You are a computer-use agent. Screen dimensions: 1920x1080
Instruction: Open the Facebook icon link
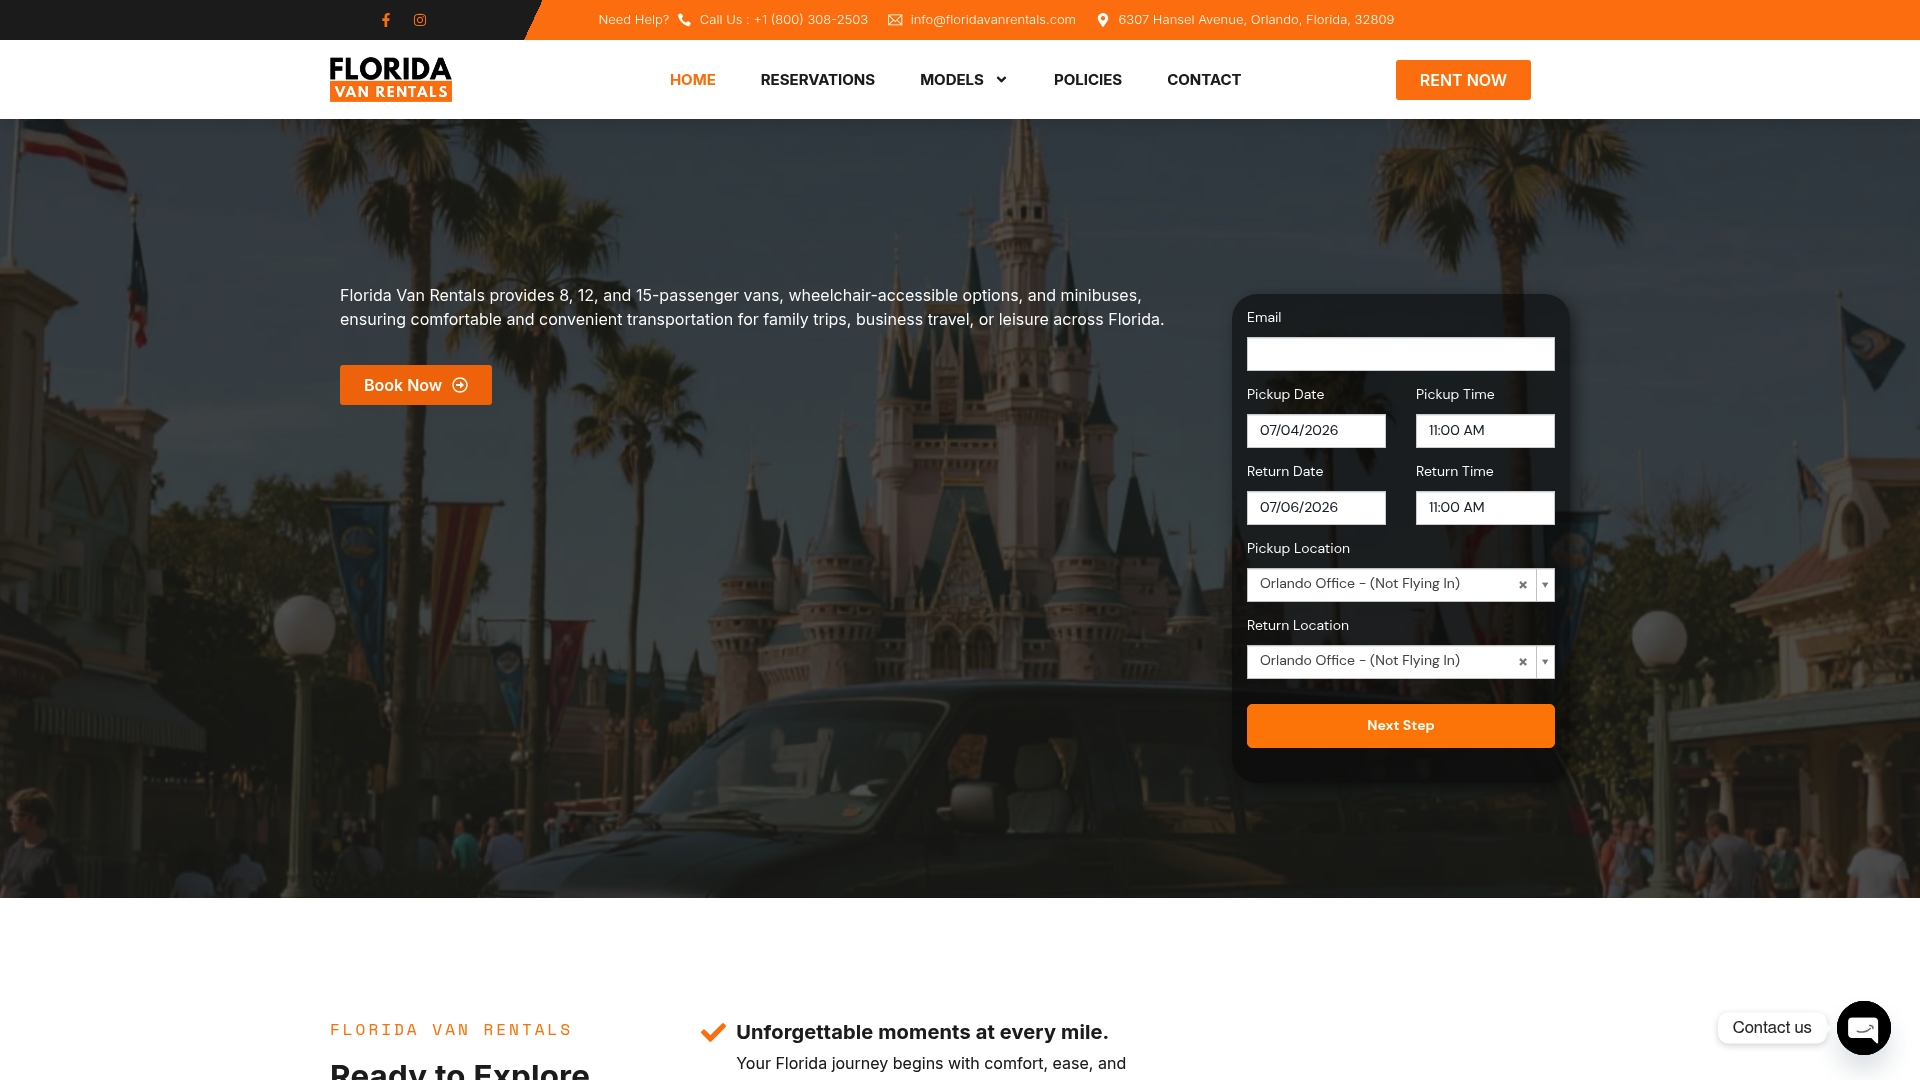(x=386, y=20)
